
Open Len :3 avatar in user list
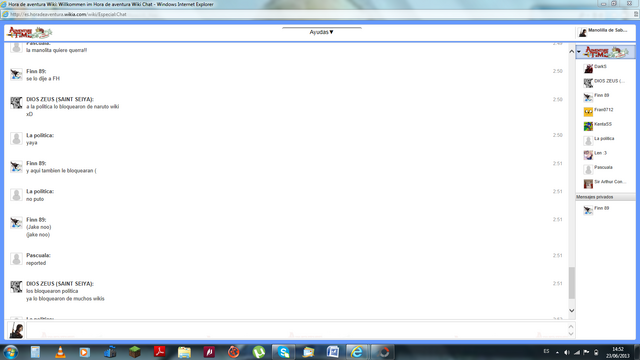[588, 155]
